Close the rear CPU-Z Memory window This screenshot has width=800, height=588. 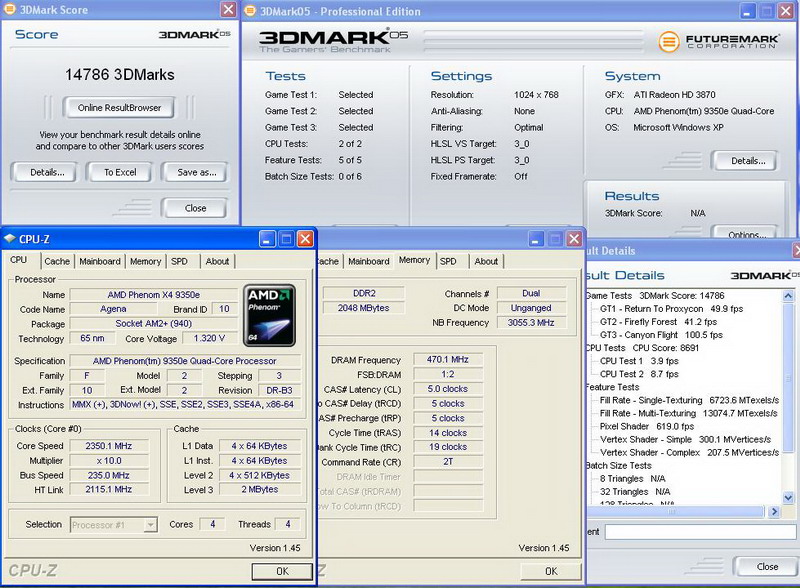(x=574, y=239)
